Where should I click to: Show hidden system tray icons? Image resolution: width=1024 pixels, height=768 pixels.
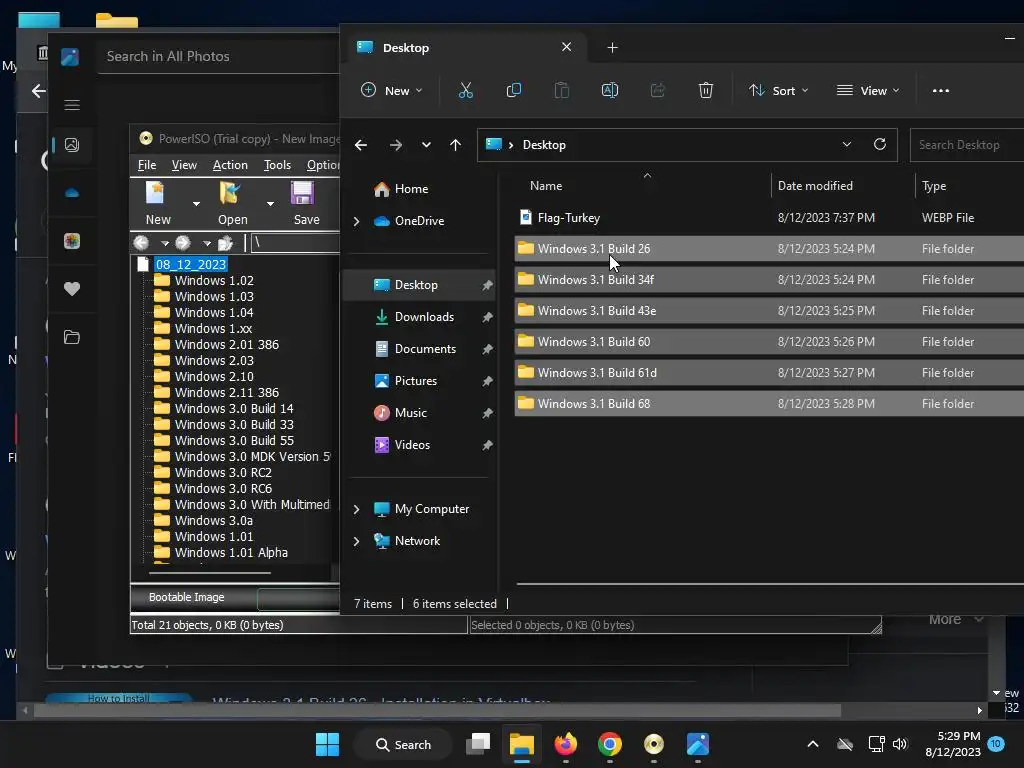[x=812, y=744]
